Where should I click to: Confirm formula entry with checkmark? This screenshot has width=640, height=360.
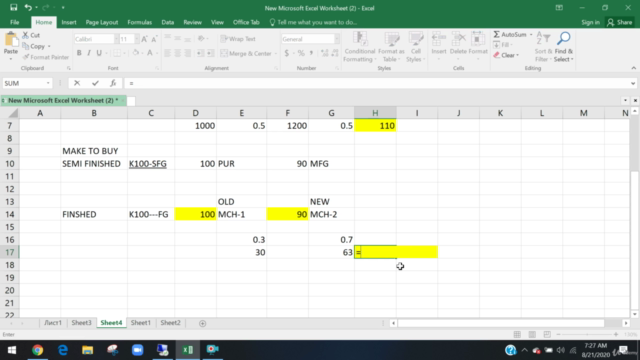point(95,83)
